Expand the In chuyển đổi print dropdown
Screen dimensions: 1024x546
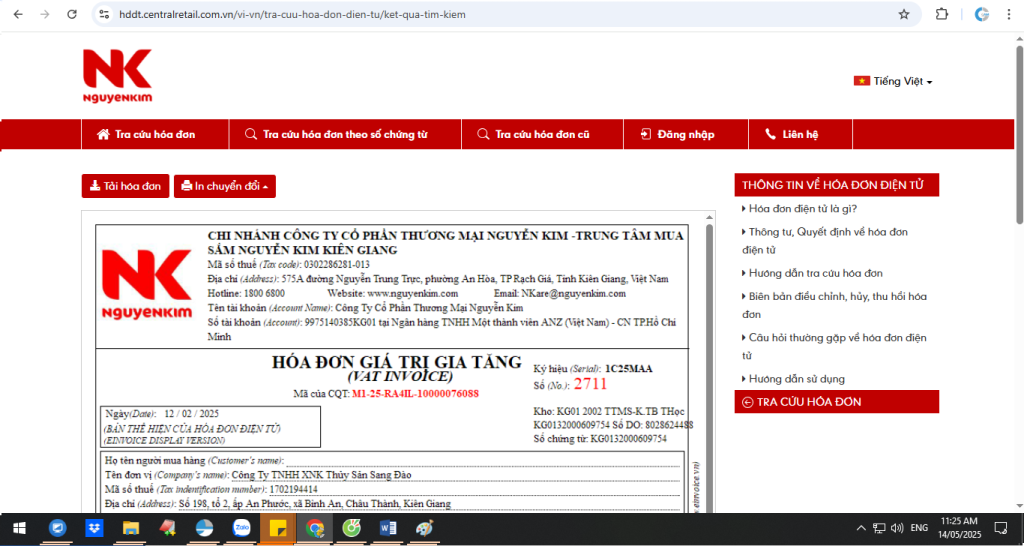225,186
